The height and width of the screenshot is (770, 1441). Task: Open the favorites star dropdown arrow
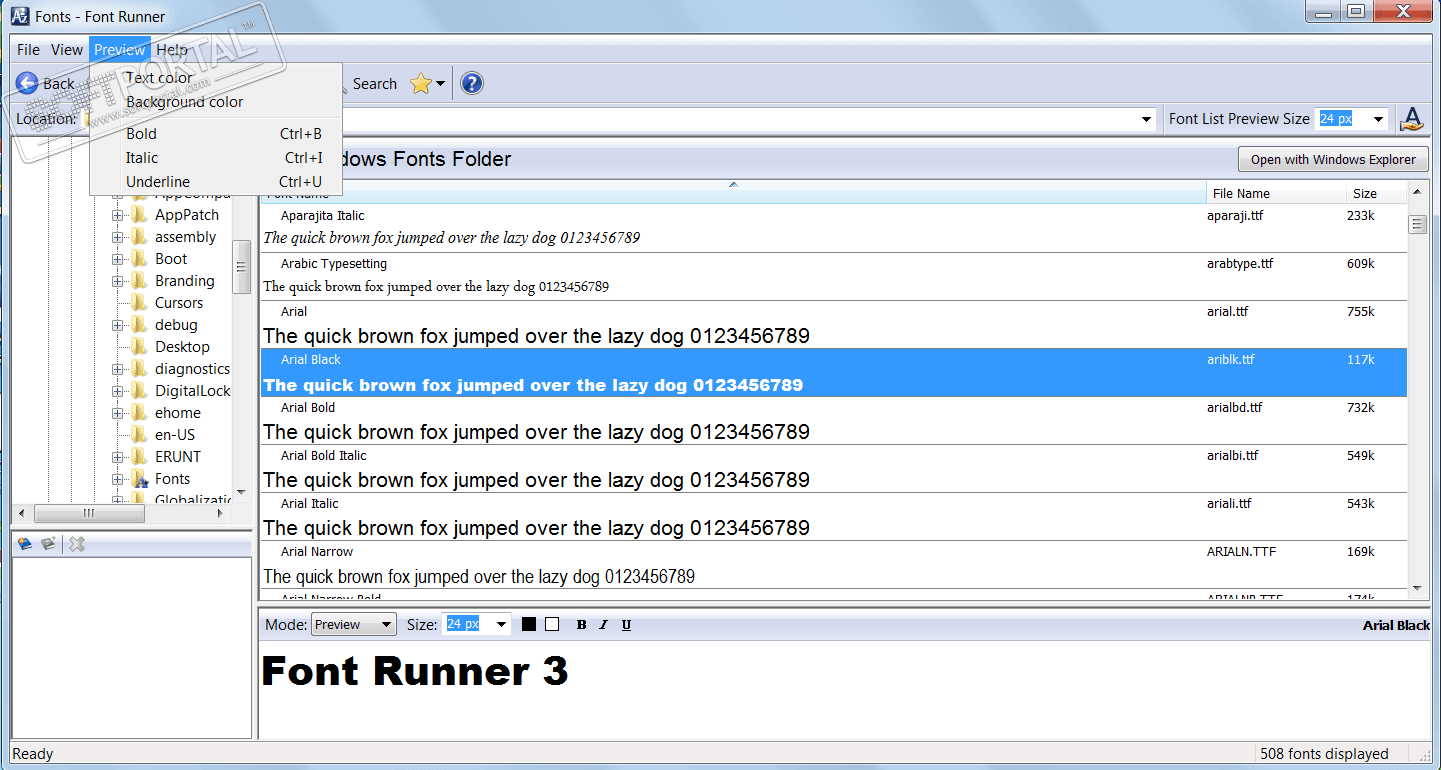(440, 85)
